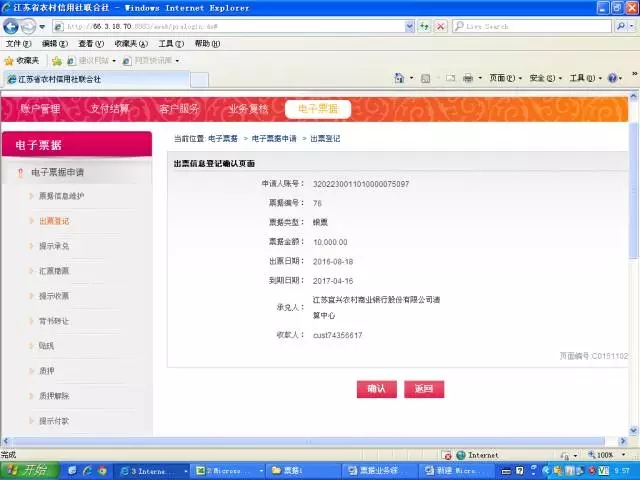The height and width of the screenshot is (480, 640).
Task: Open the 建议网站 link
Action: (x=91, y=61)
